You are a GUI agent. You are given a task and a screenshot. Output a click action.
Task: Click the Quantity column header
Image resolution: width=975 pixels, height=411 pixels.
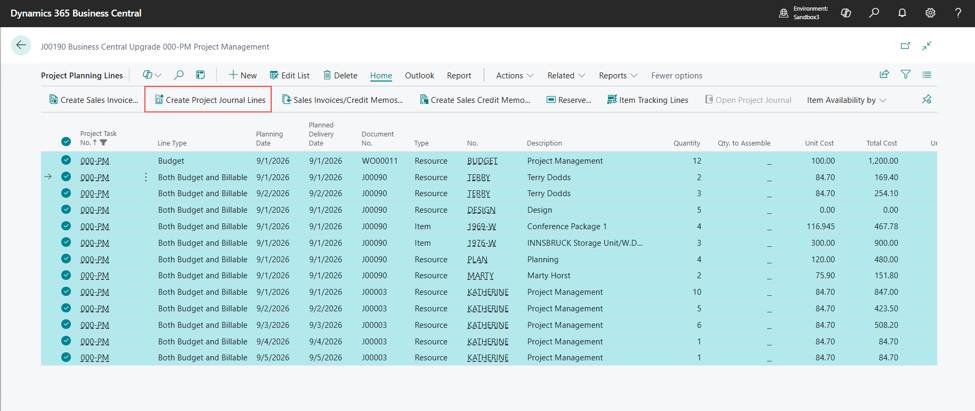pos(686,143)
